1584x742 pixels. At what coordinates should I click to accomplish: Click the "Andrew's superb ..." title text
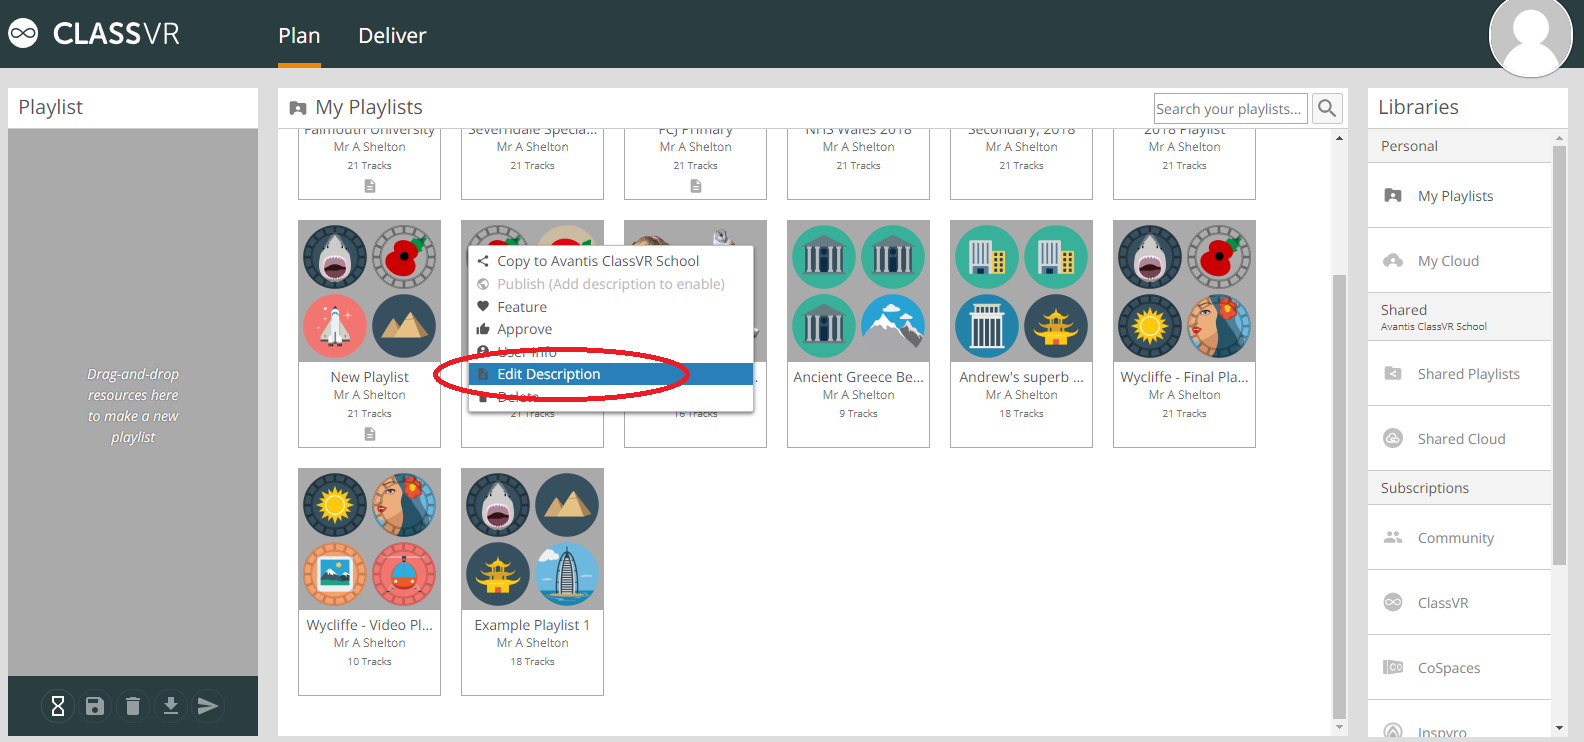(1022, 377)
